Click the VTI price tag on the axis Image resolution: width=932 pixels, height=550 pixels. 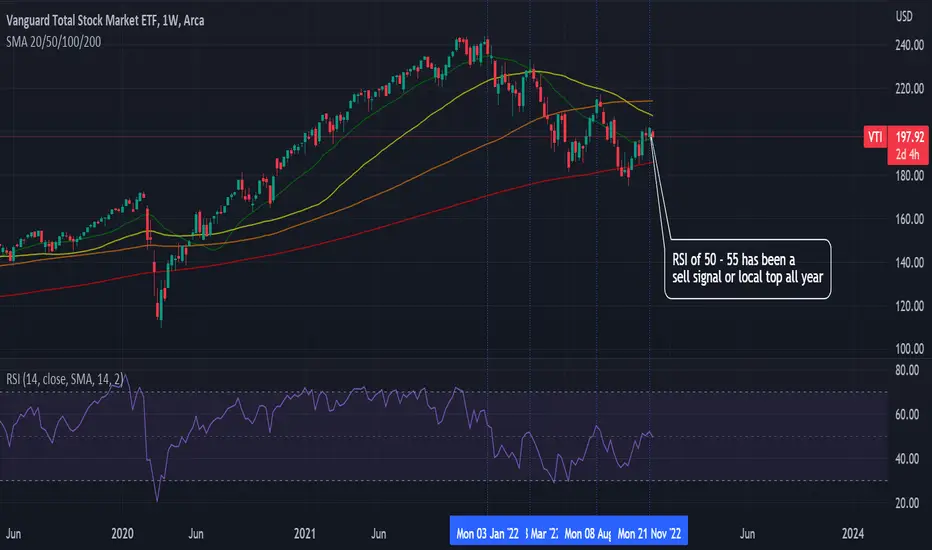point(875,137)
